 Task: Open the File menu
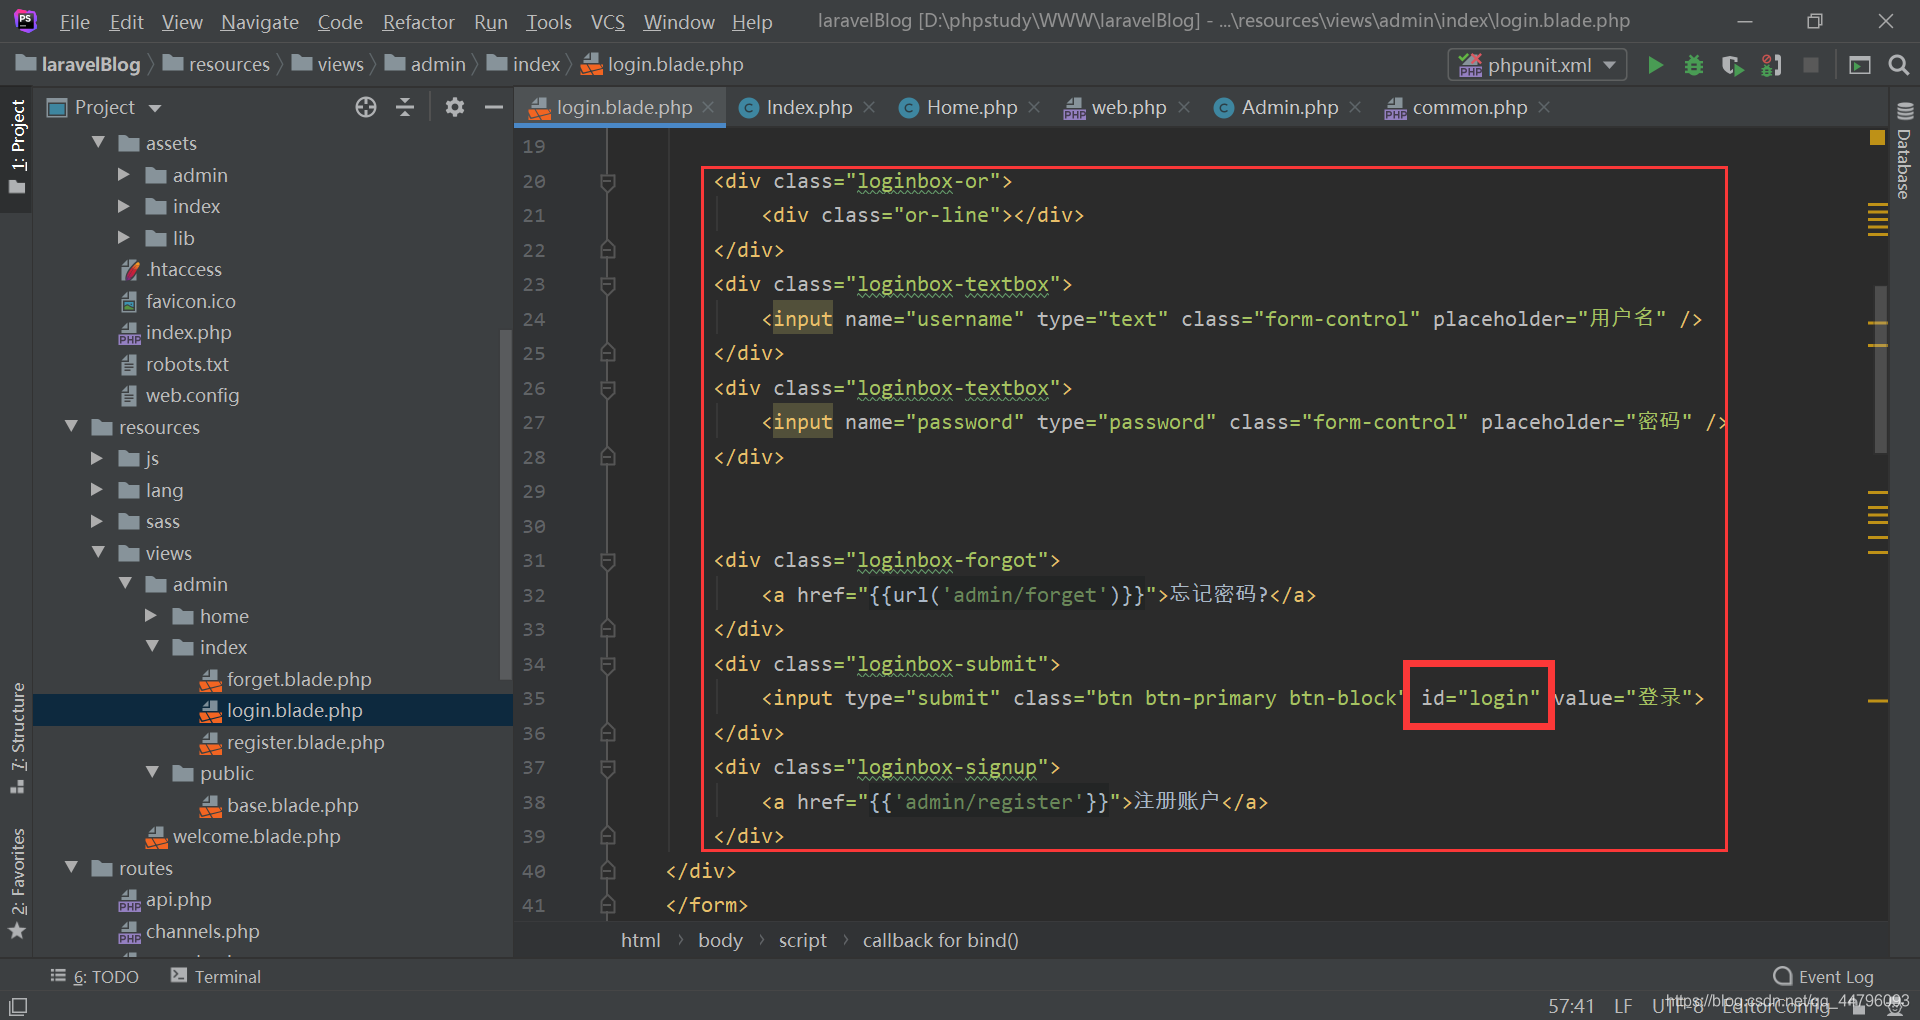click(74, 22)
